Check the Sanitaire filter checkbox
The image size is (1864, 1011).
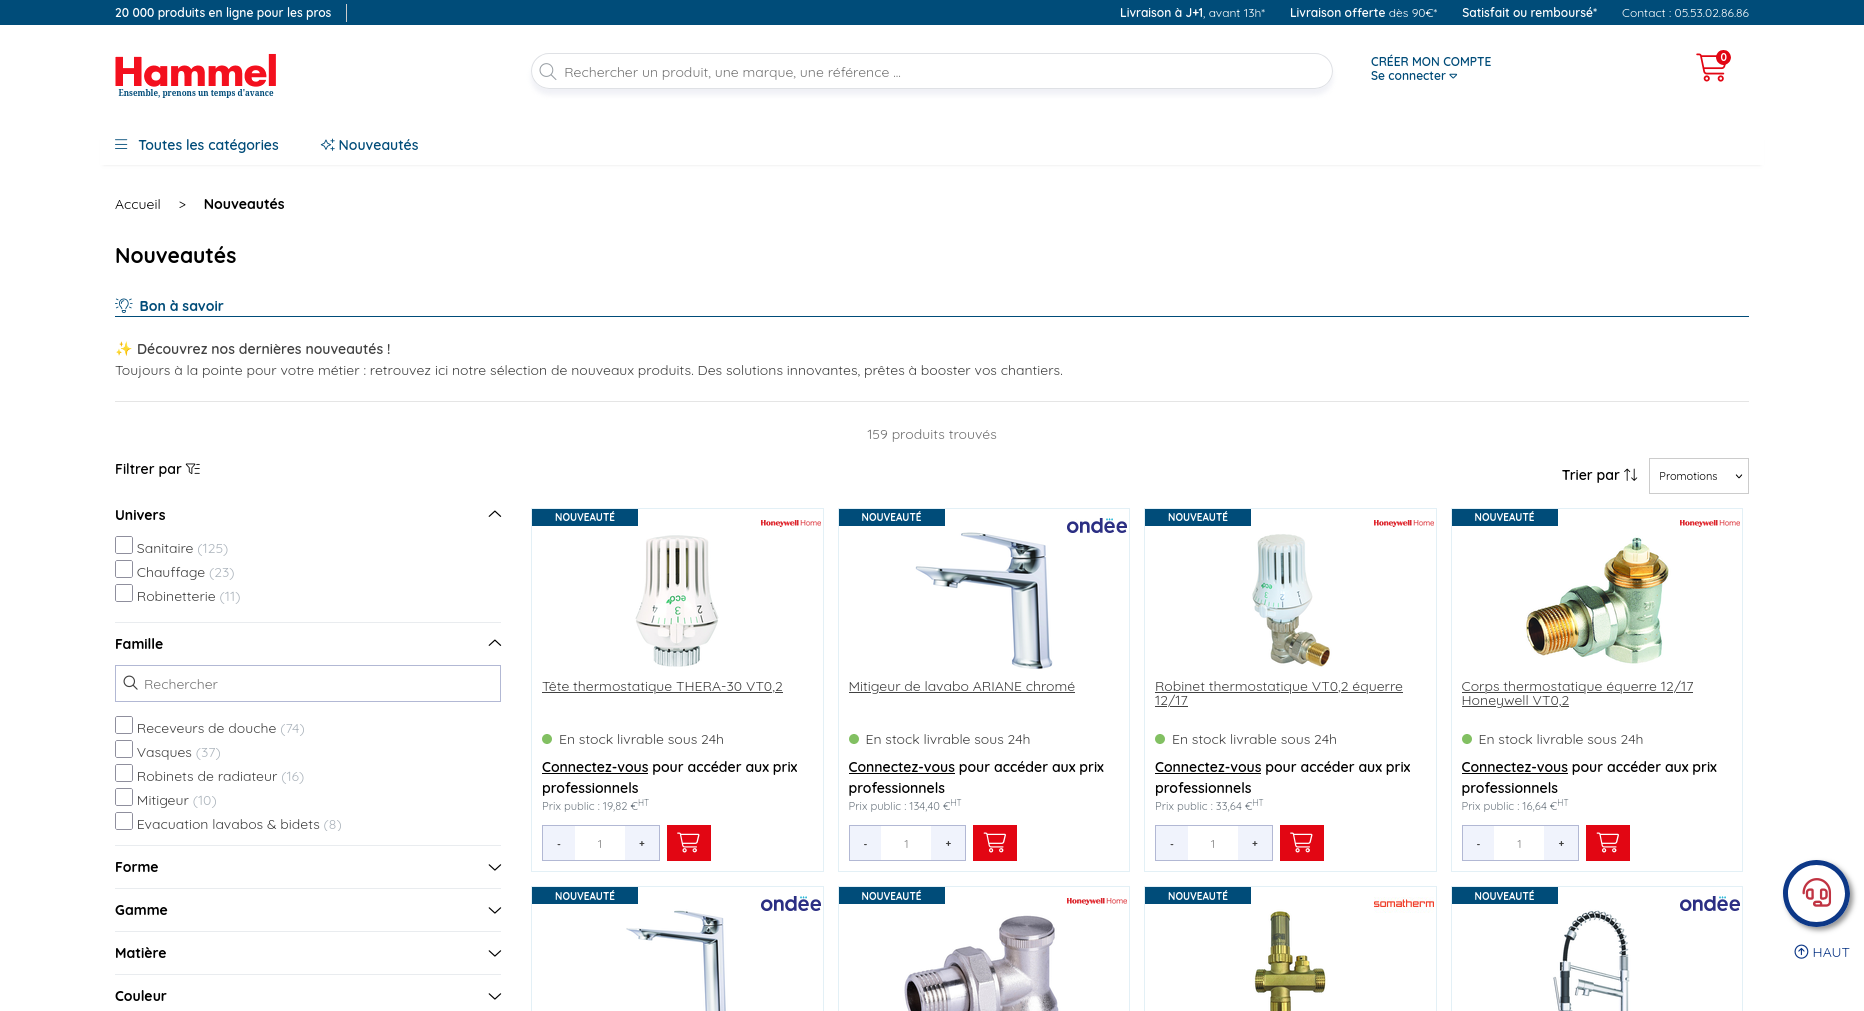124,545
